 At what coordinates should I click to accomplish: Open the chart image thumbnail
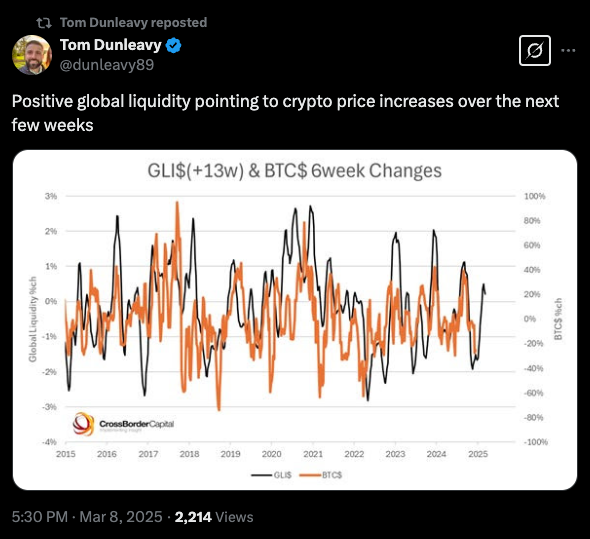(x=295, y=320)
